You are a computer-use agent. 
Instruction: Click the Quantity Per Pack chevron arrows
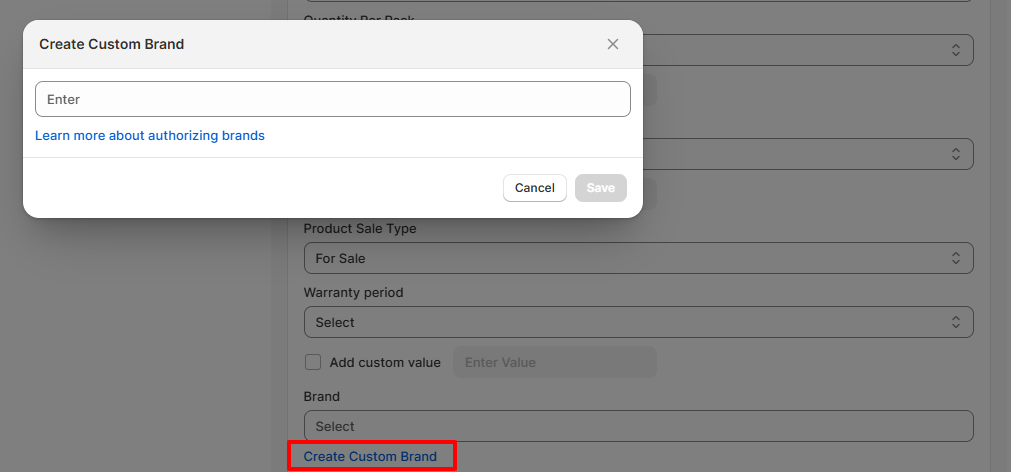(x=955, y=50)
